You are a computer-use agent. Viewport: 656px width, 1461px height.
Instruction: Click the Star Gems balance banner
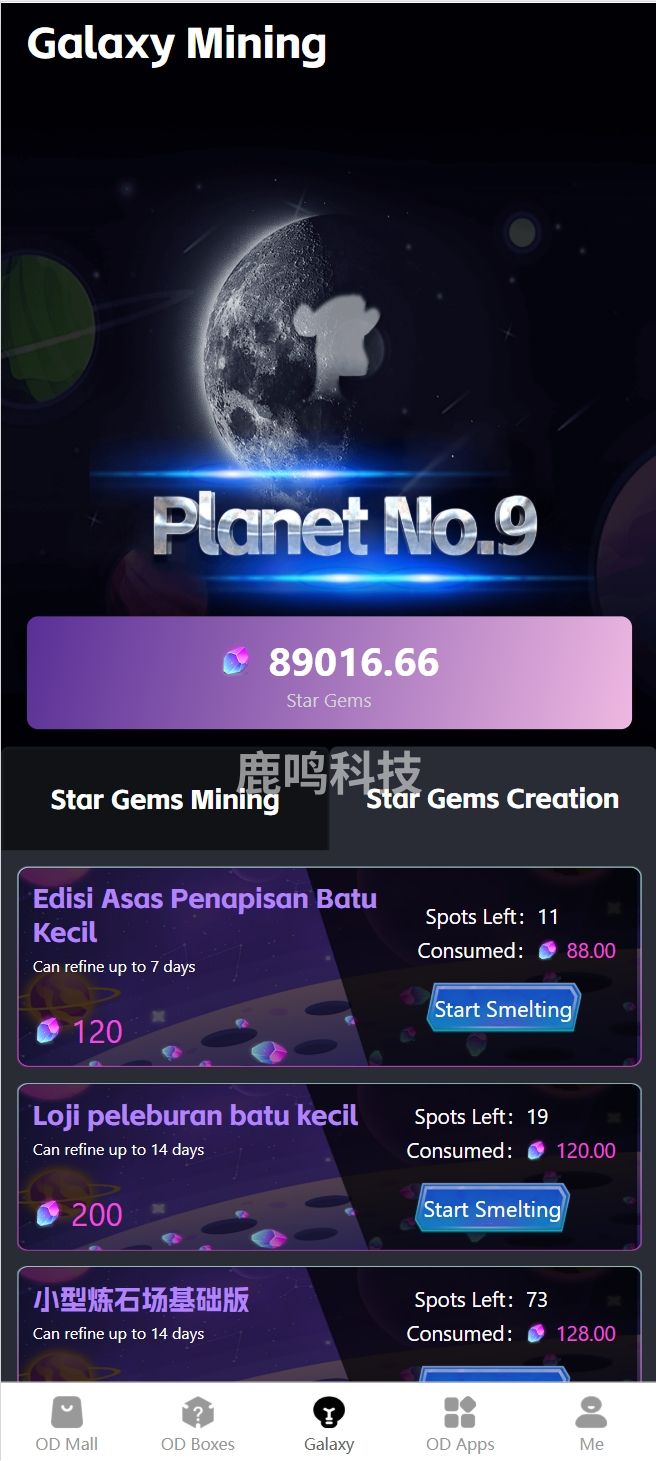click(x=329, y=672)
